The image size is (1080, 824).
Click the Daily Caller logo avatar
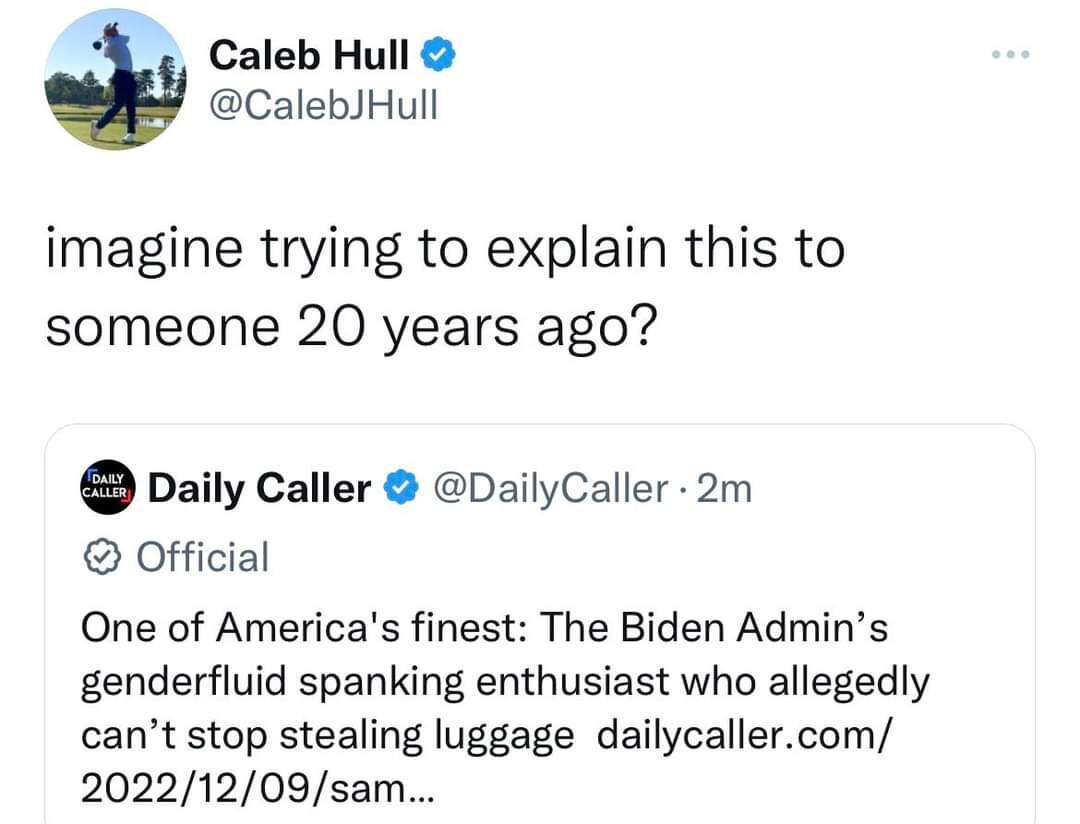pyautogui.click(x=106, y=487)
